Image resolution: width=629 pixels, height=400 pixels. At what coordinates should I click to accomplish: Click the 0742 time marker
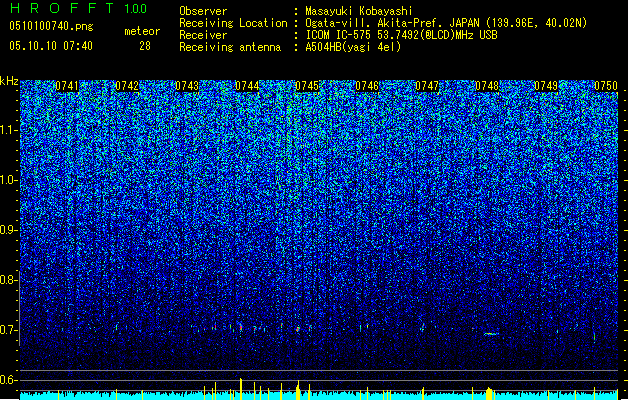127,86
